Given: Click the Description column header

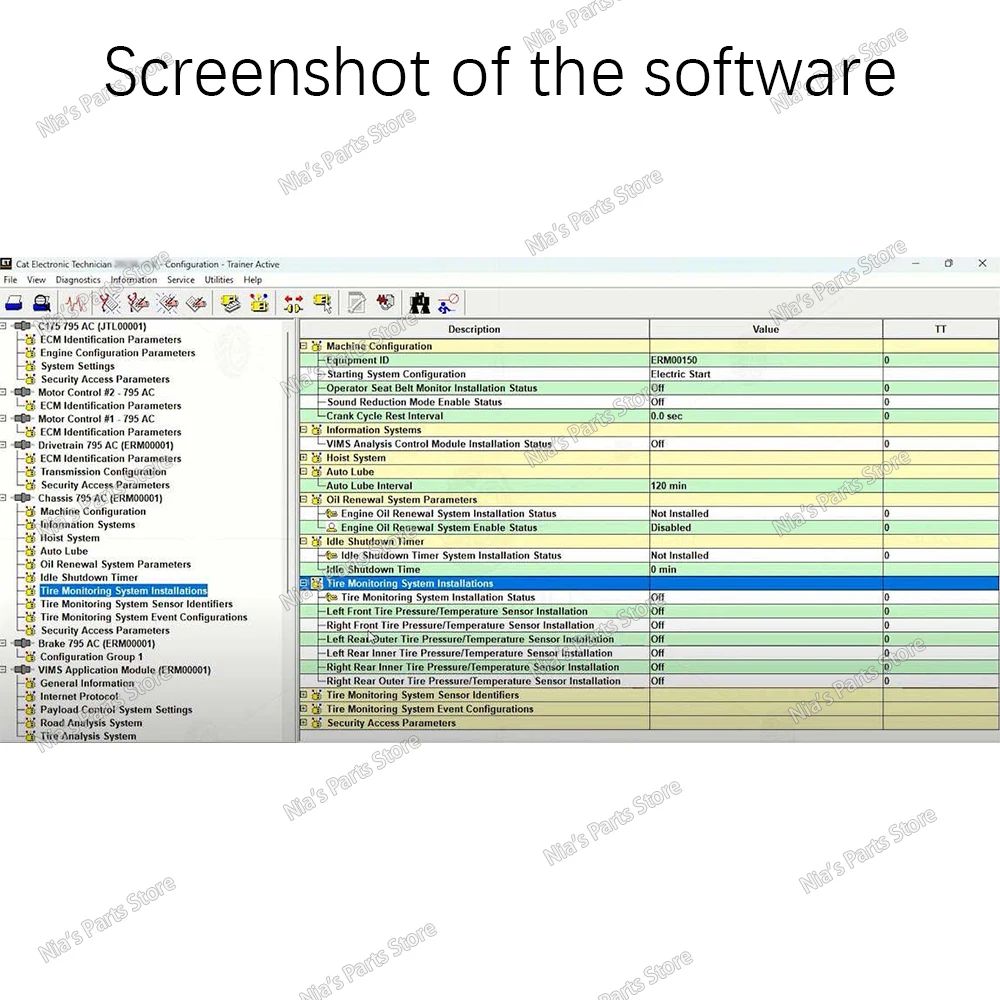Looking at the screenshot, I should 474,329.
